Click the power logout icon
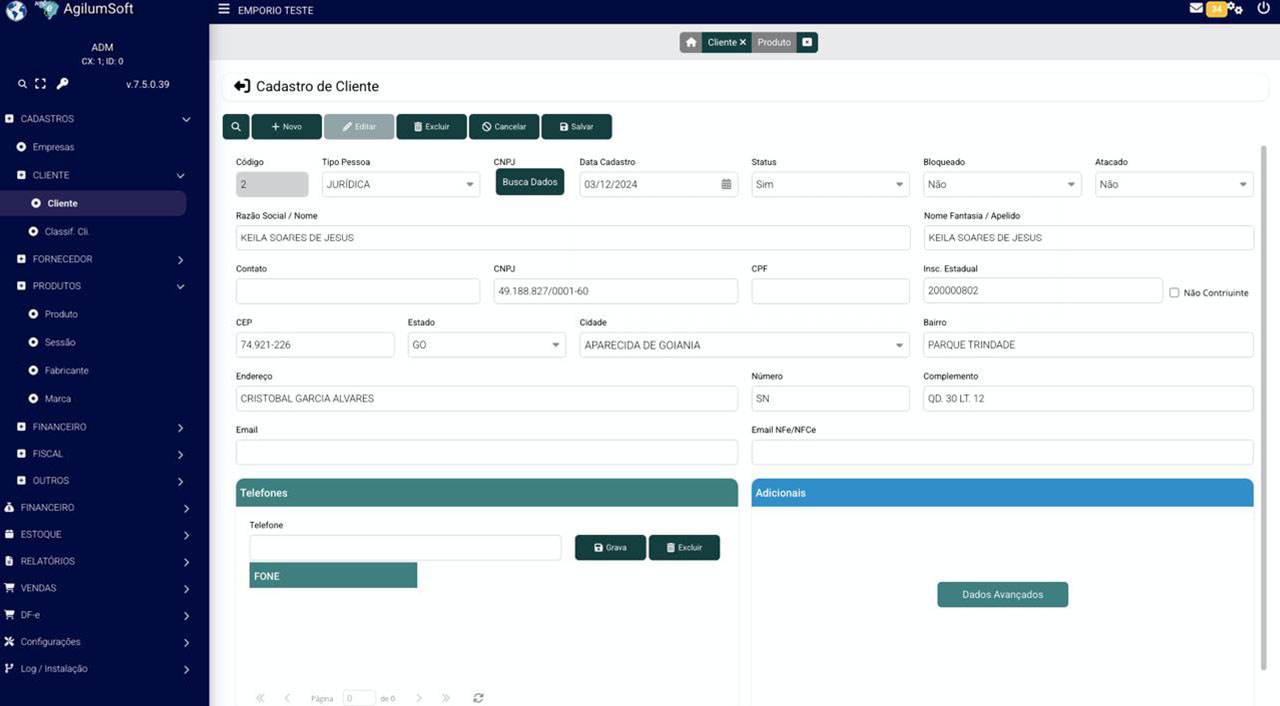The width and height of the screenshot is (1280, 706). [x=1263, y=9]
